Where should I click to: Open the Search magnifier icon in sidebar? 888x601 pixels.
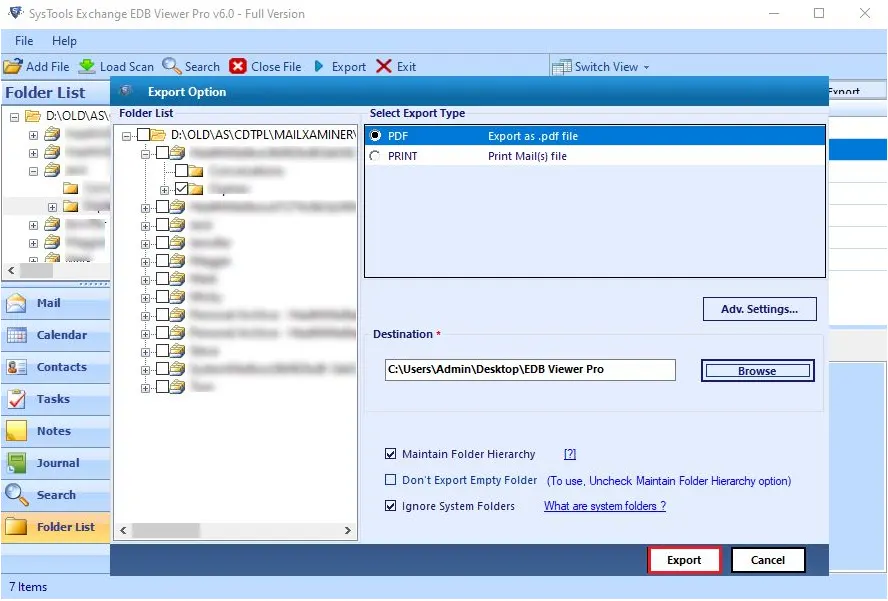click(16, 495)
